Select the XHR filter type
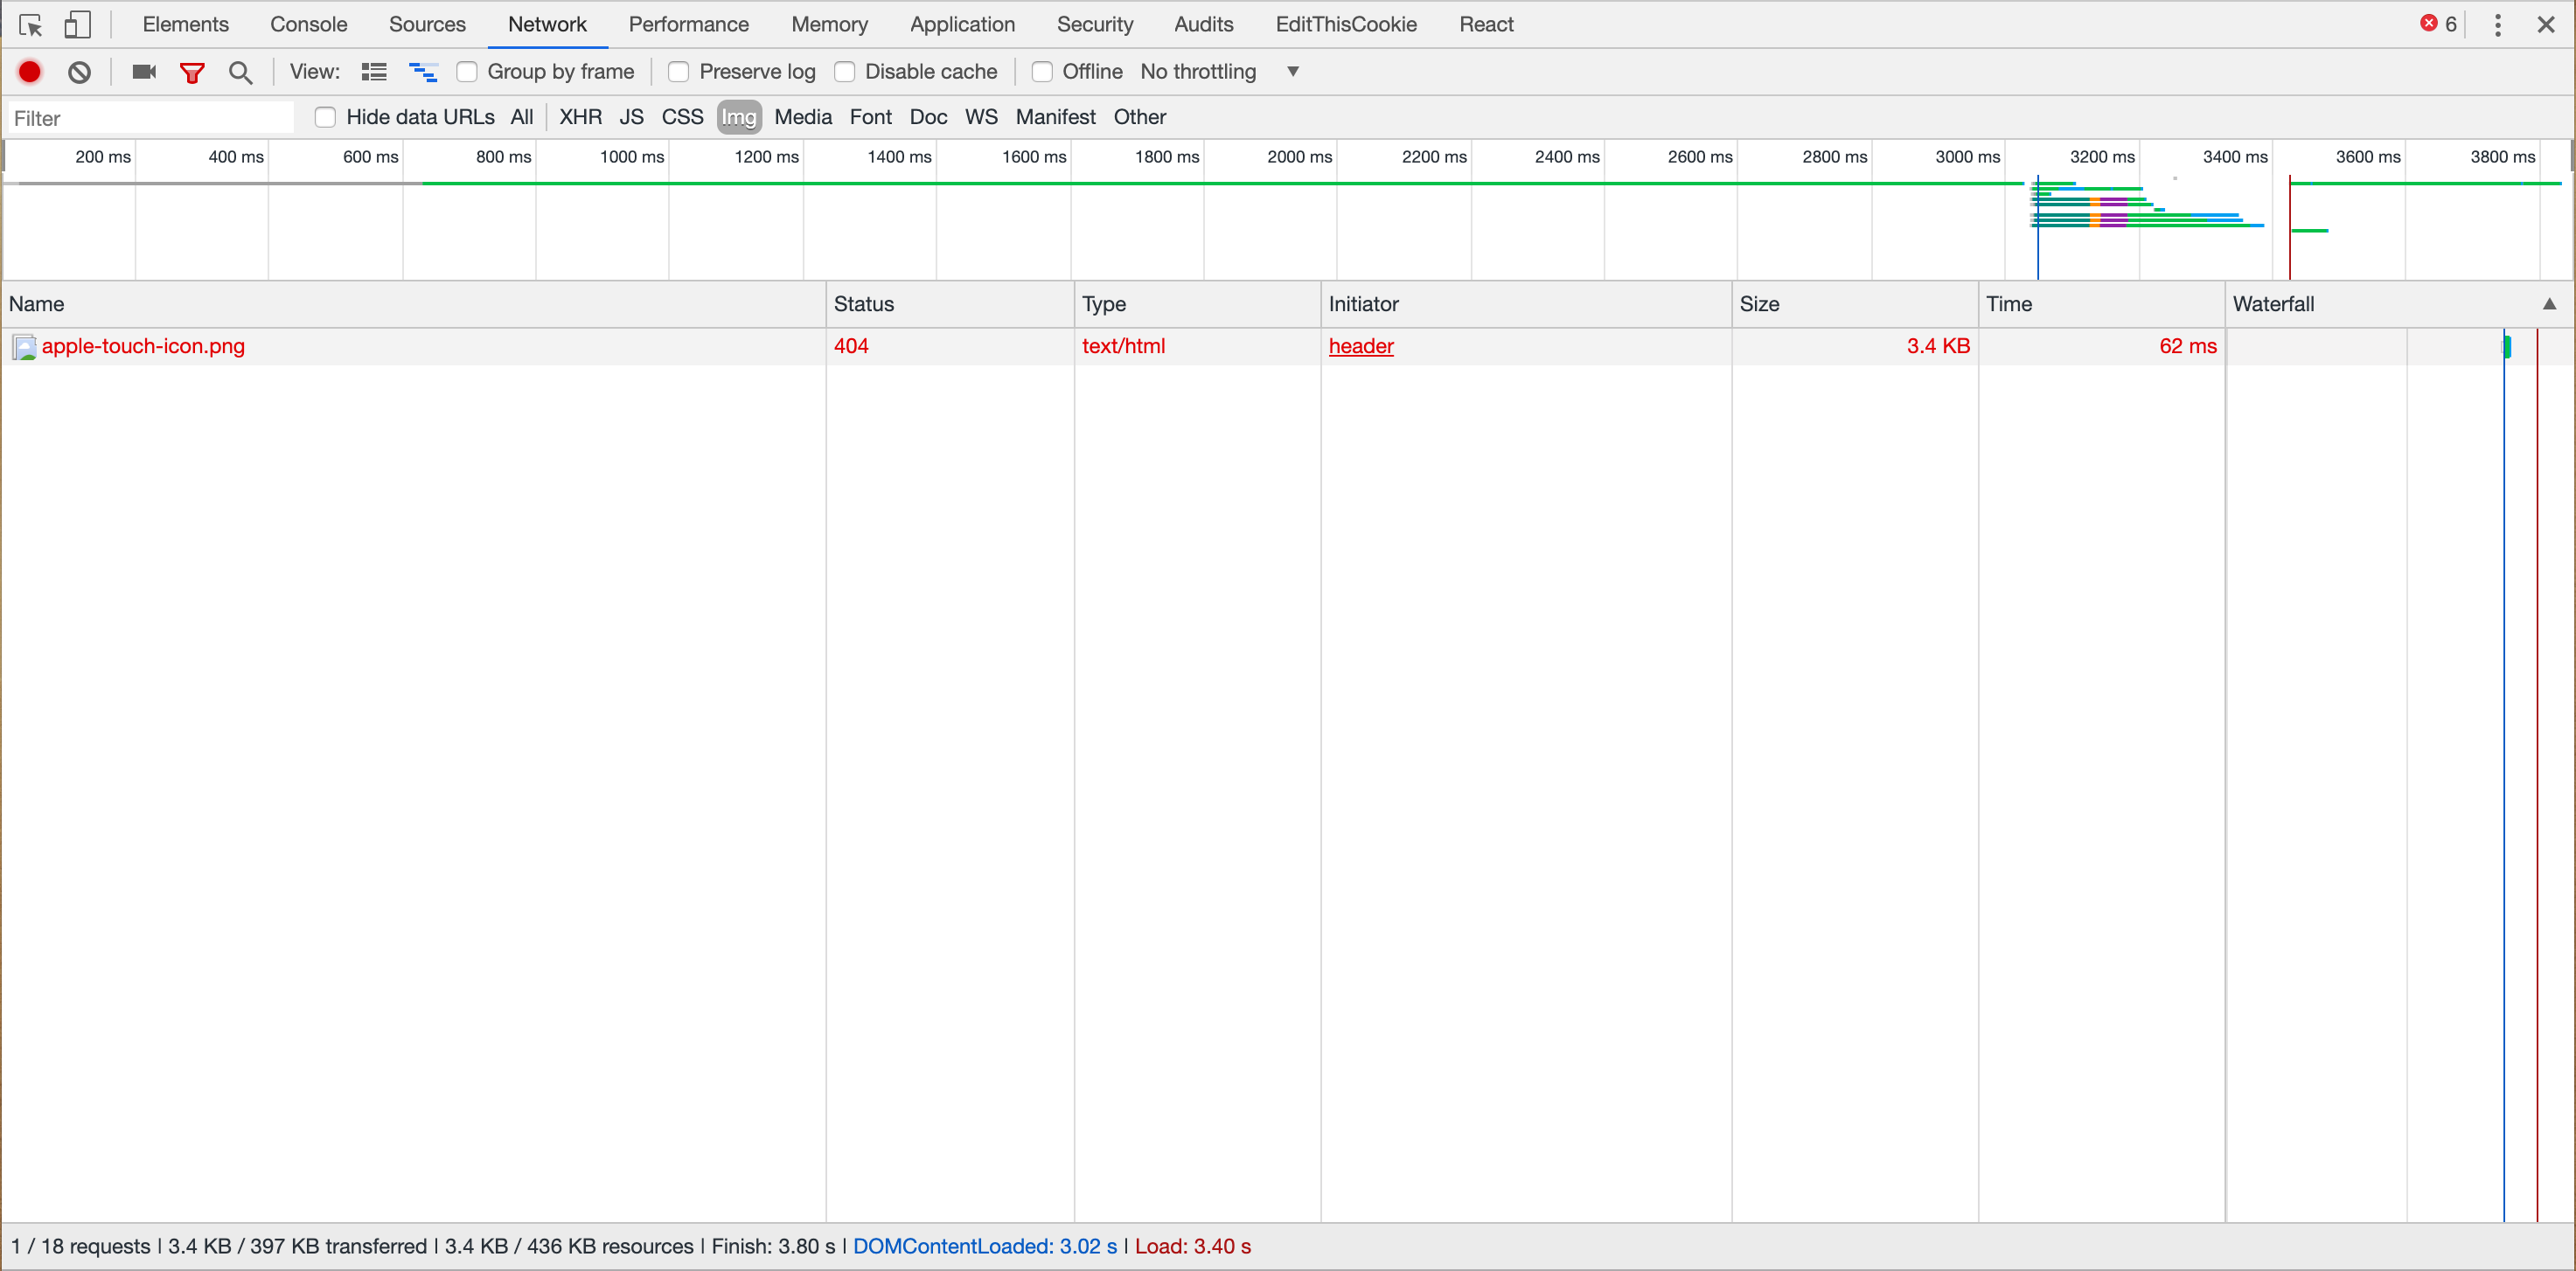 tap(580, 117)
